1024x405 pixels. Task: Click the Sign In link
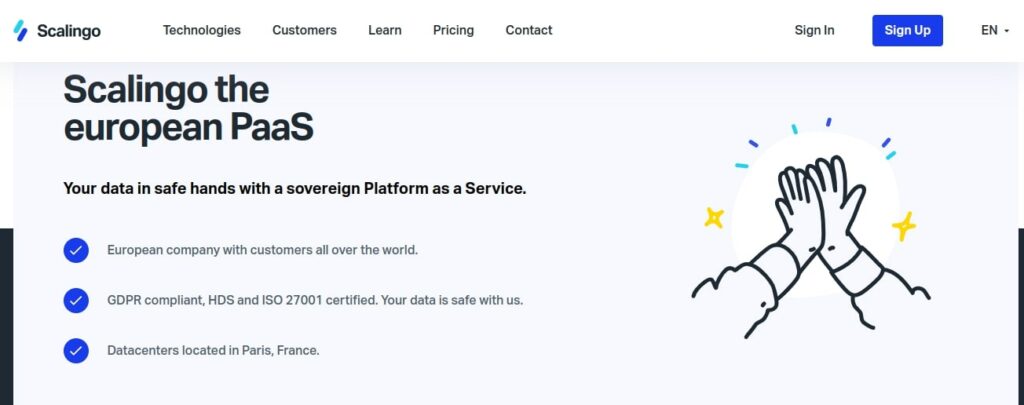pyautogui.click(x=814, y=30)
